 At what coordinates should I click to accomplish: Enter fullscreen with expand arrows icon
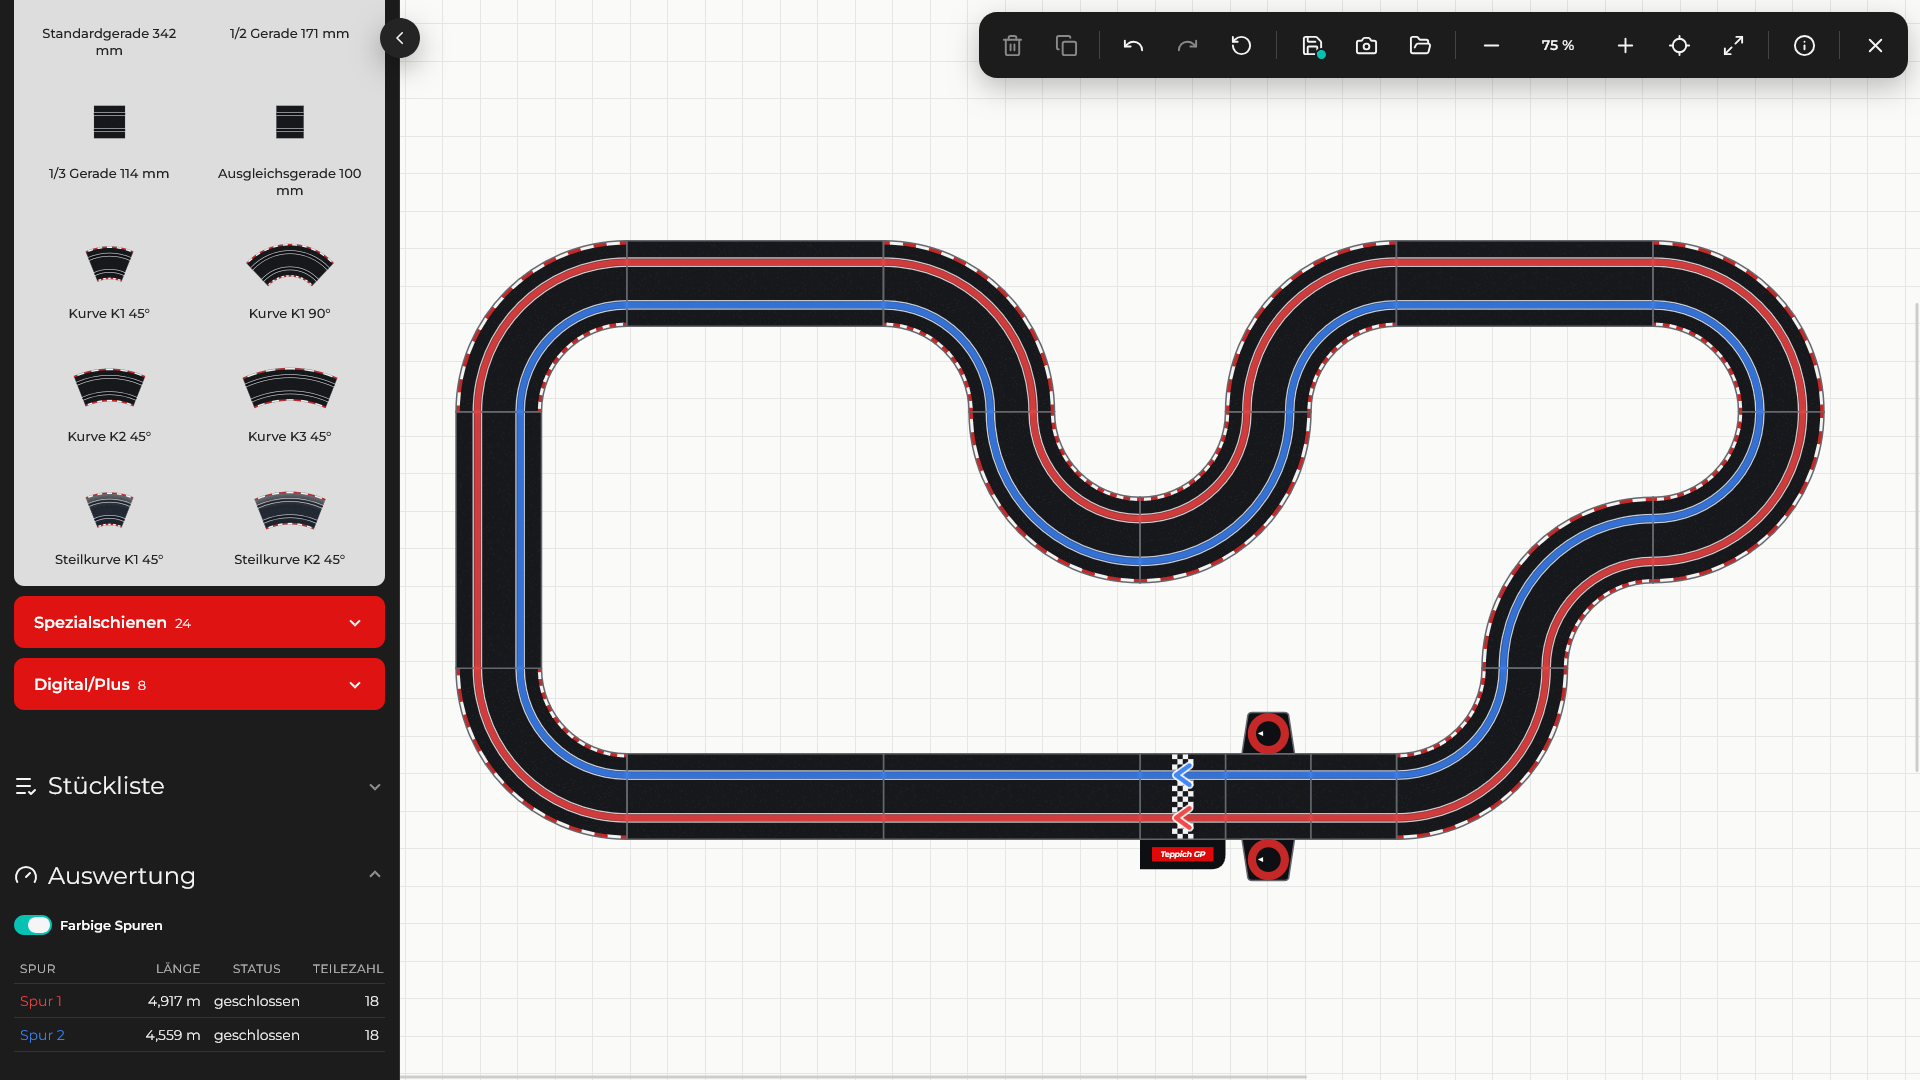point(1733,46)
